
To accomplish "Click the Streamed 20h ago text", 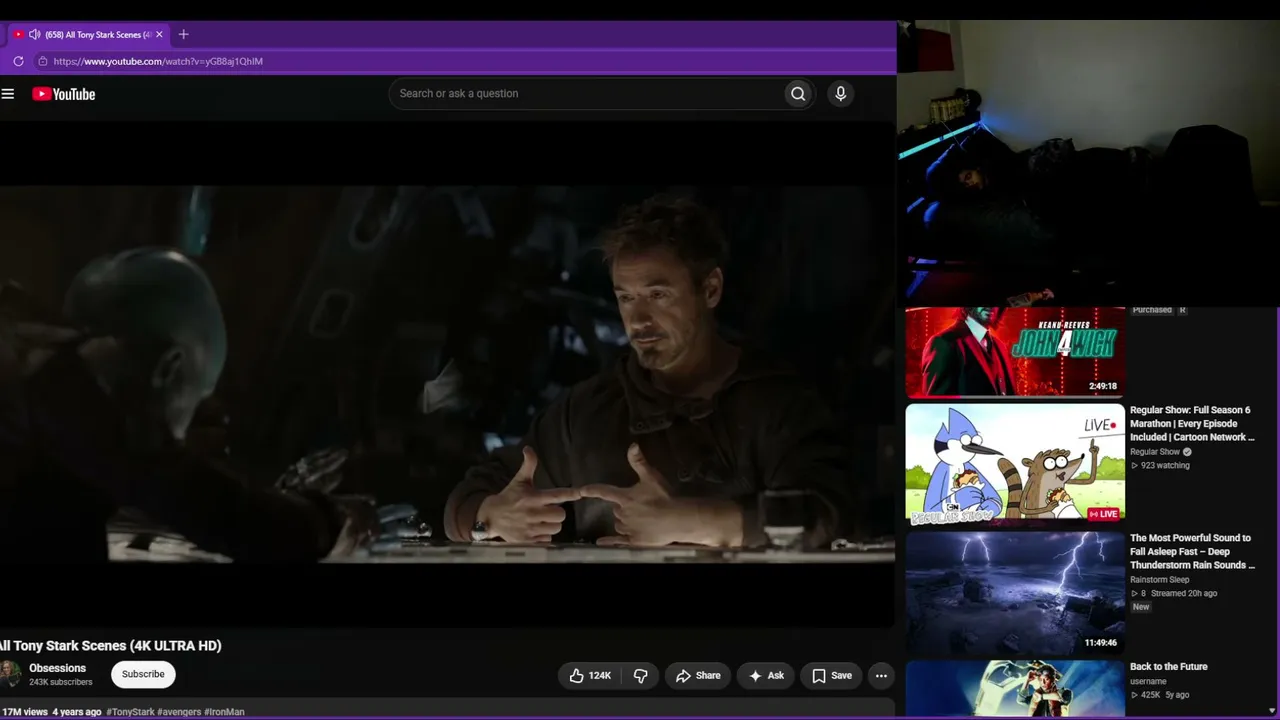I will point(1186,594).
